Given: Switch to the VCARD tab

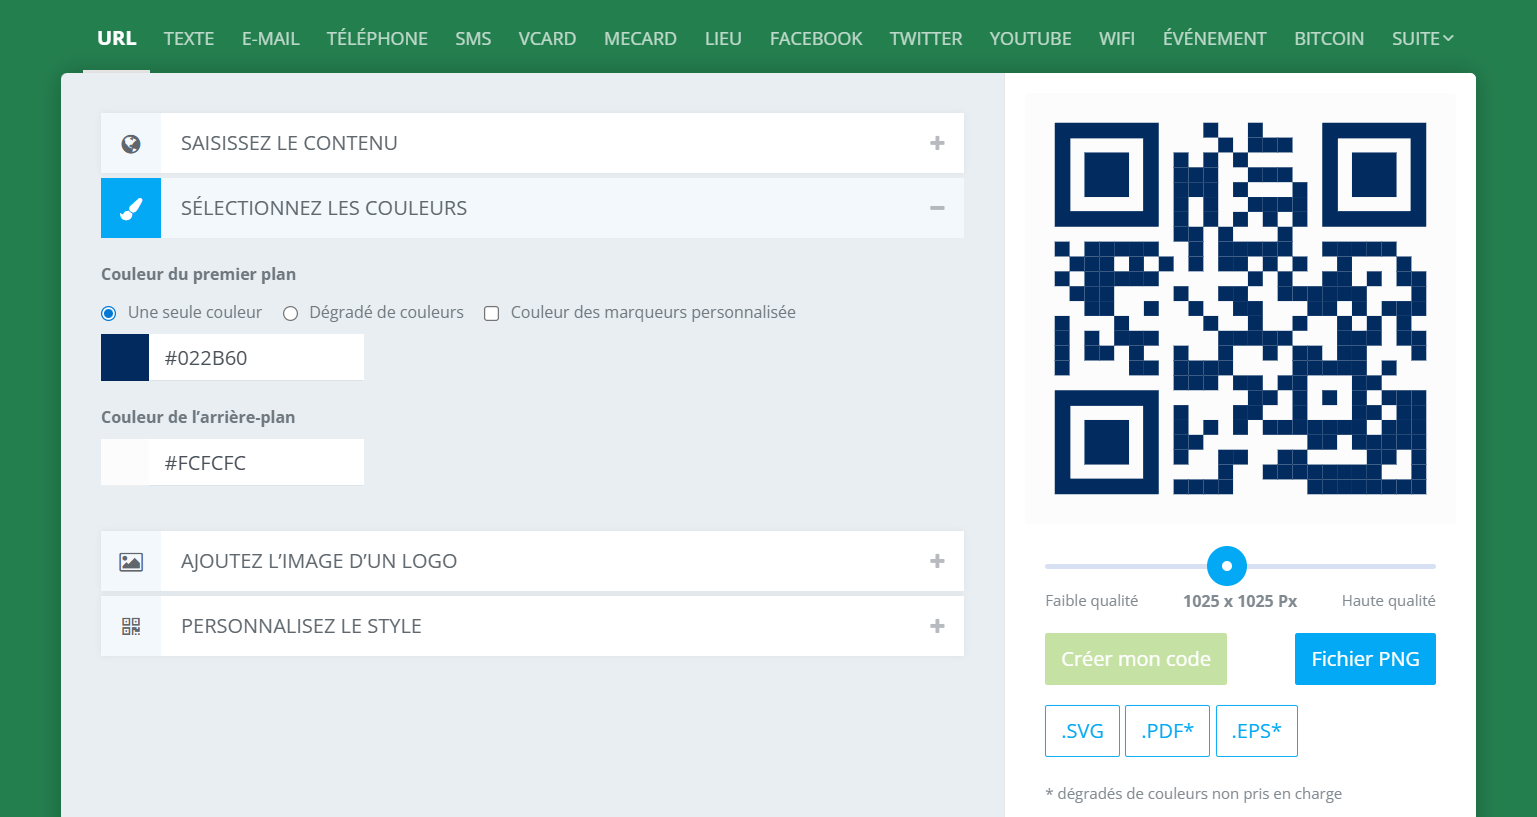Looking at the screenshot, I should (x=547, y=39).
